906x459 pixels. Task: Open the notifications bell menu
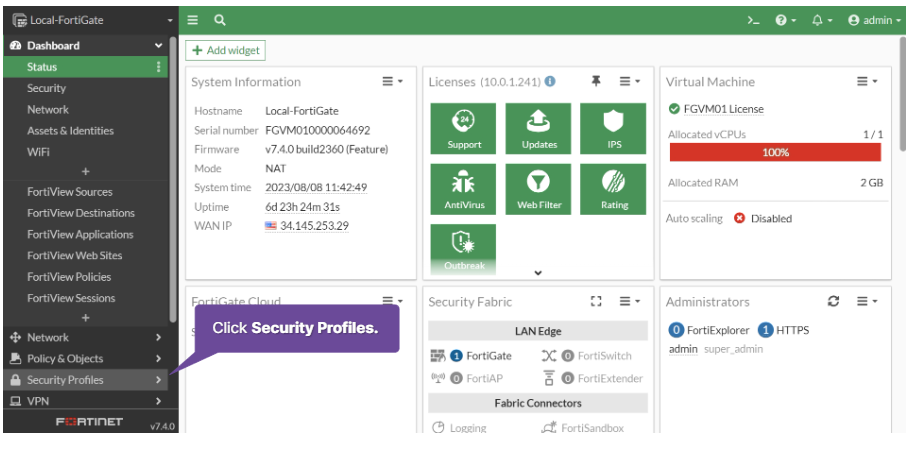coord(822,20)
